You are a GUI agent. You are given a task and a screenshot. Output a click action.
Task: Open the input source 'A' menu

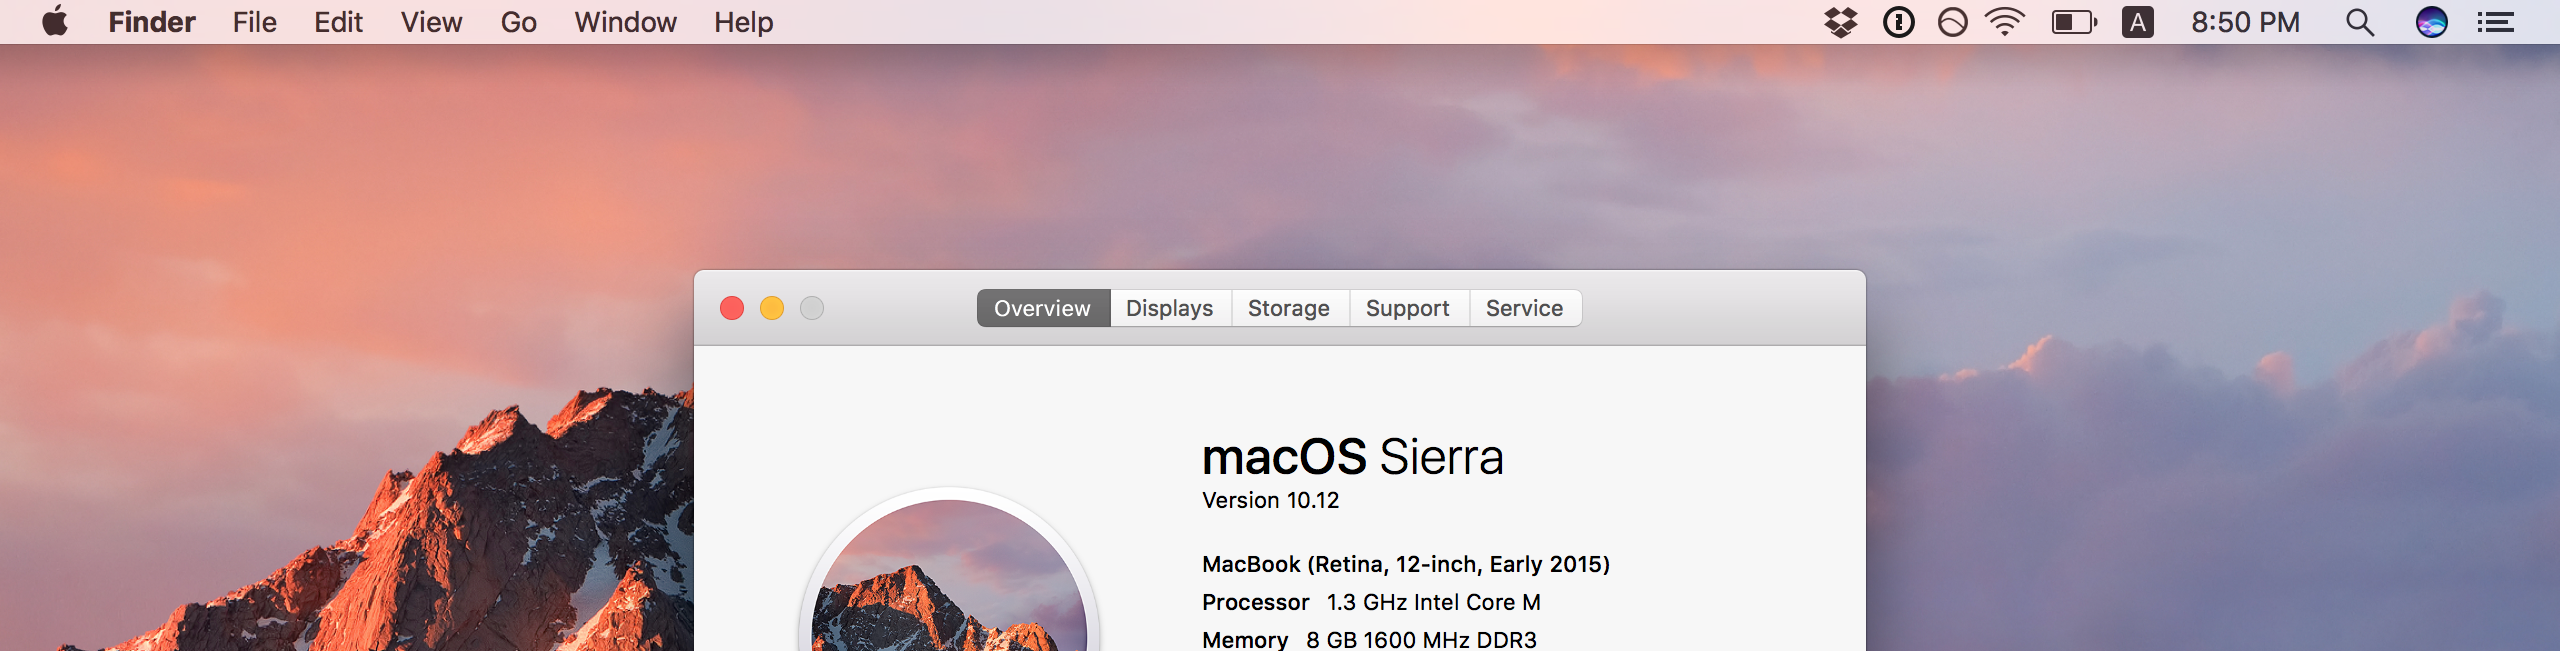[x=2137, y=22]
